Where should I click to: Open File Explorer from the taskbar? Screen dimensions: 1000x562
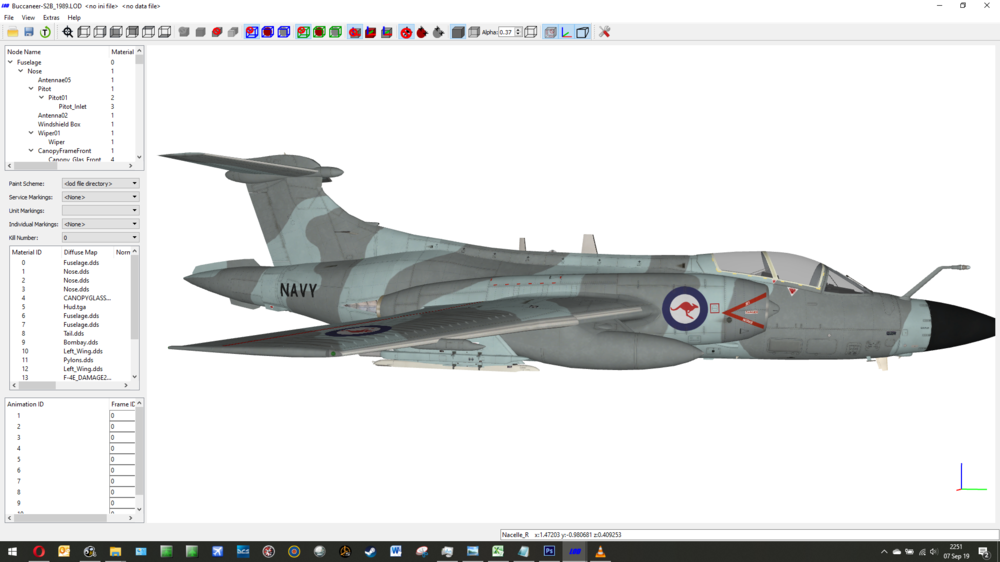(115, 552)
